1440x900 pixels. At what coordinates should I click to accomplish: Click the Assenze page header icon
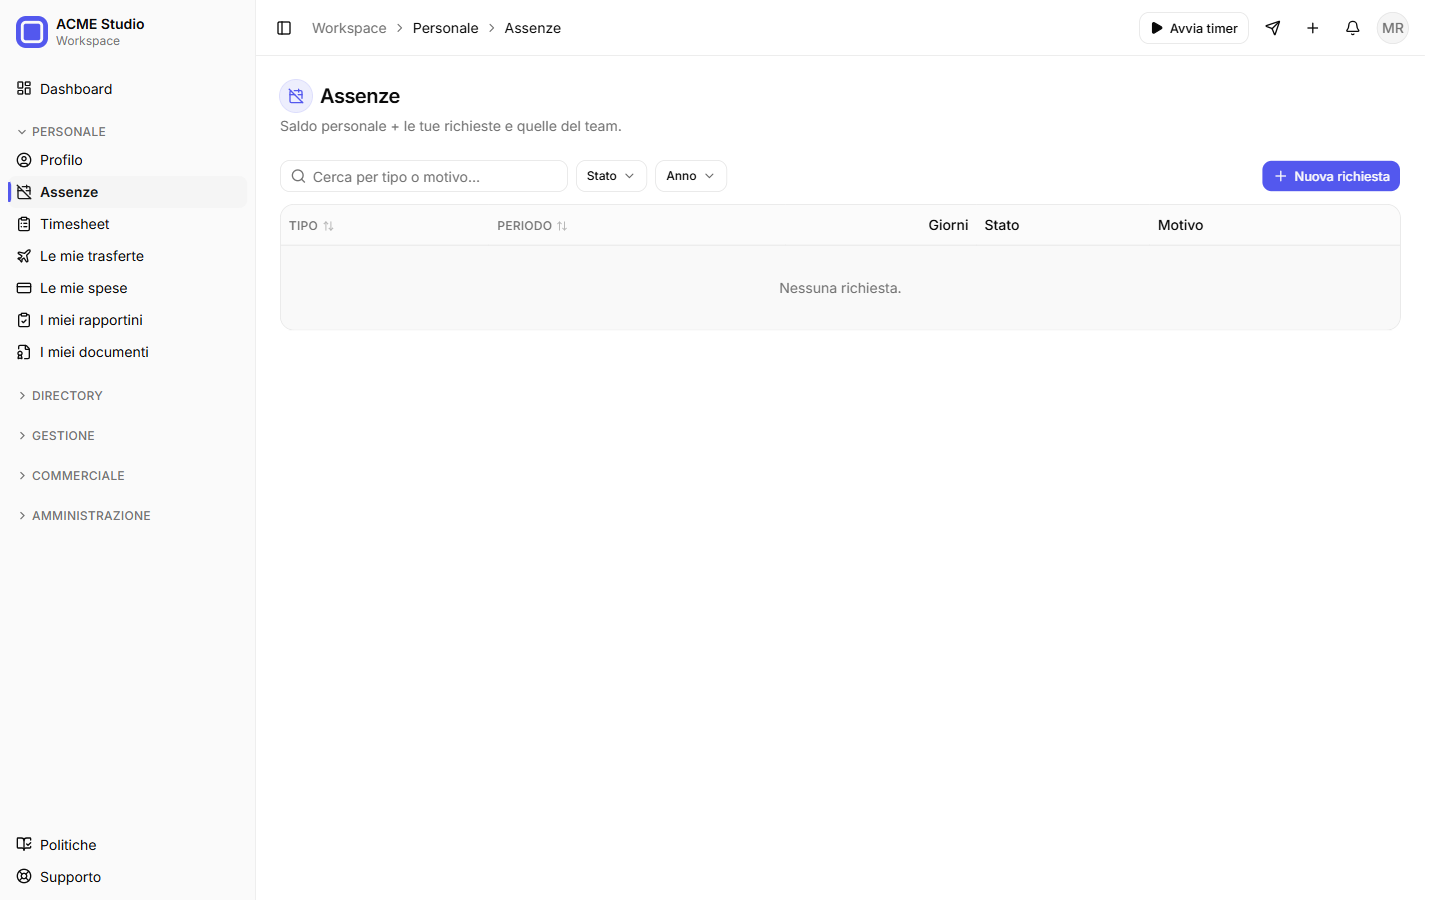click(x=296, y=96)
